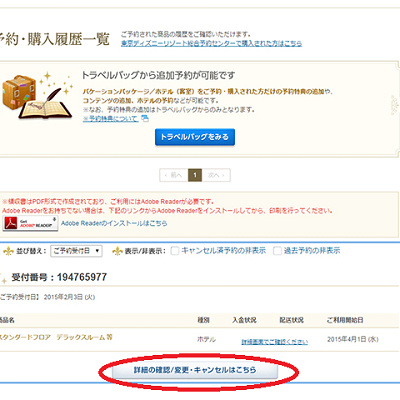
Task: Click 詳細の確認/変更・キャンセルはこちら button
Action: [195, 370]
